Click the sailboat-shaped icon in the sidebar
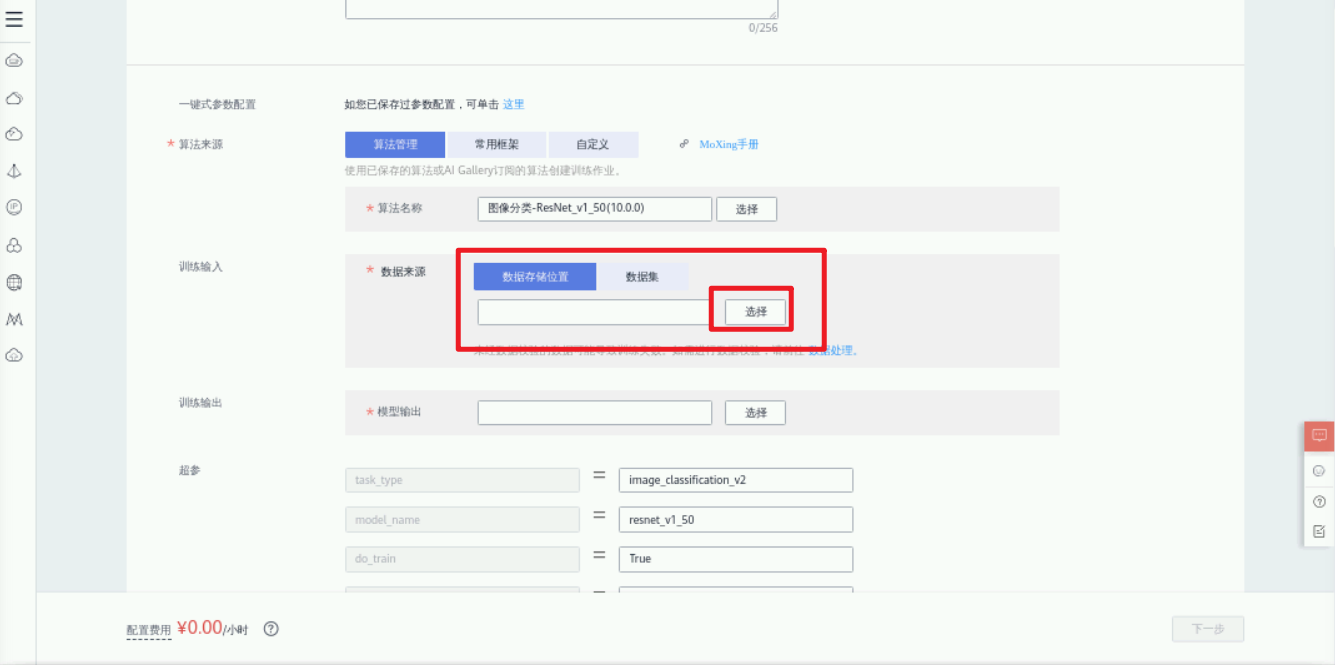The height and width of the screenshot is (665, 1335). tap(14, 171)
